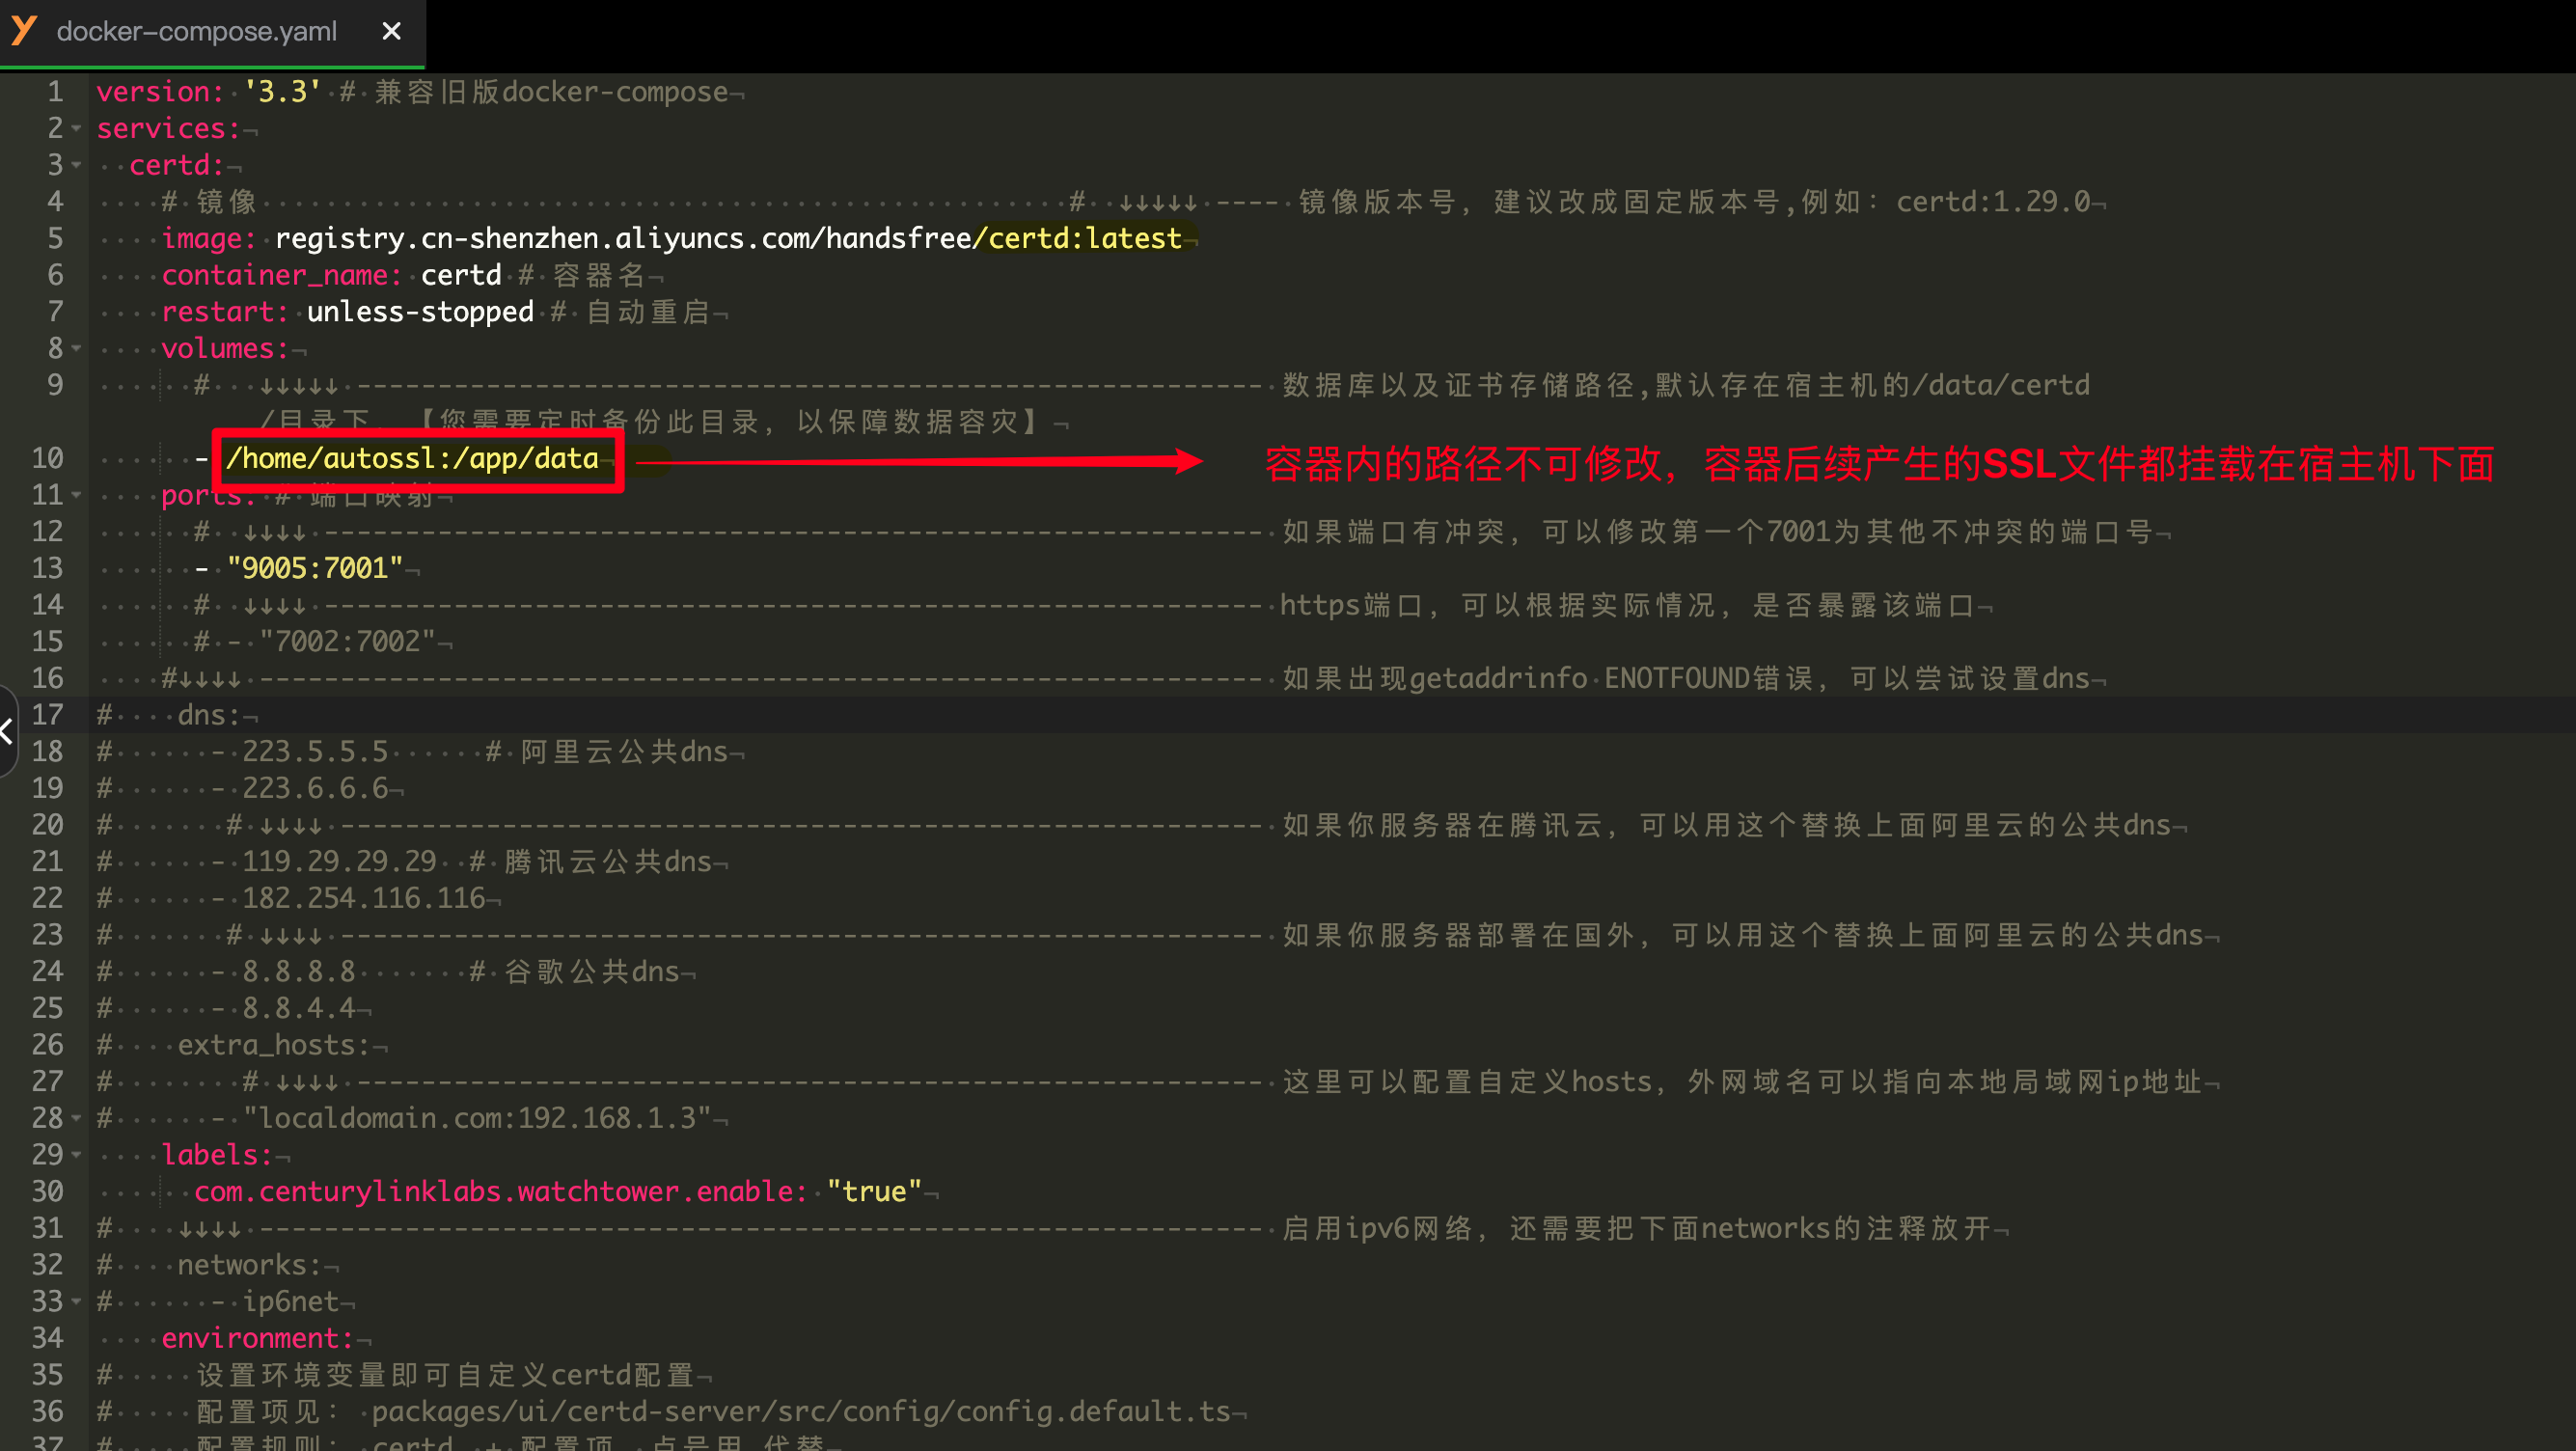
Task: Click the watchtower enable "true" value
Action: pyautogui.click(x=874, y=1192)
